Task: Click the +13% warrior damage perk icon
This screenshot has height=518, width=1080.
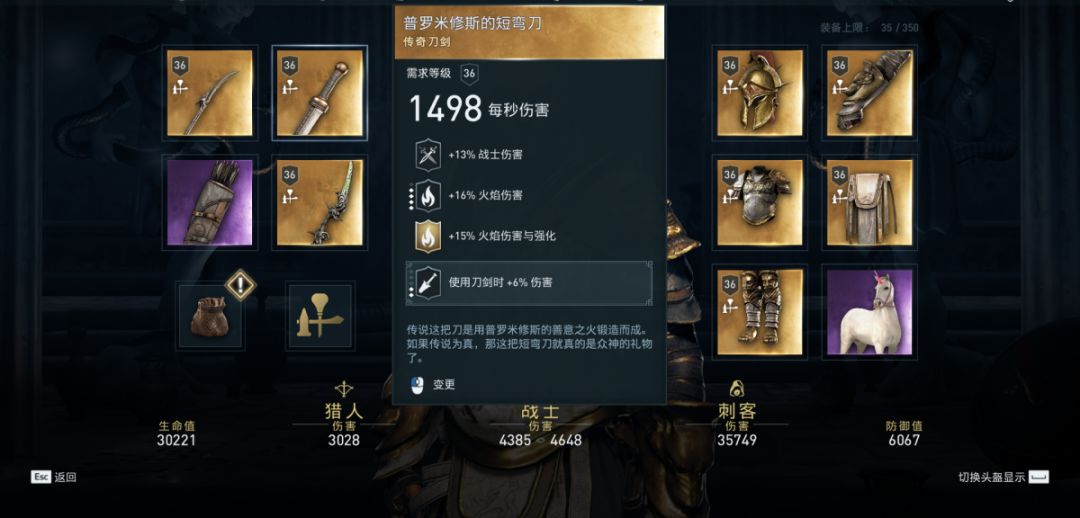Action: point(427,155)
